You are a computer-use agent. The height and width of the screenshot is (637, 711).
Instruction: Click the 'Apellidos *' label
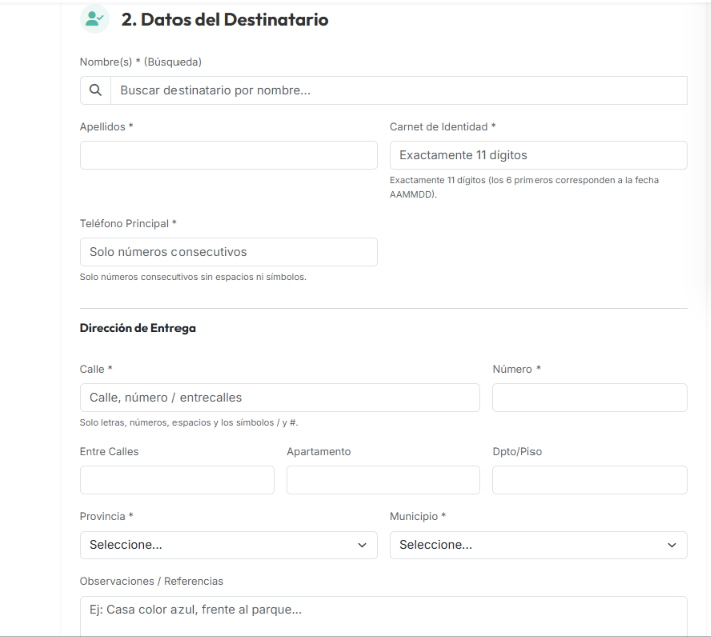107,127
